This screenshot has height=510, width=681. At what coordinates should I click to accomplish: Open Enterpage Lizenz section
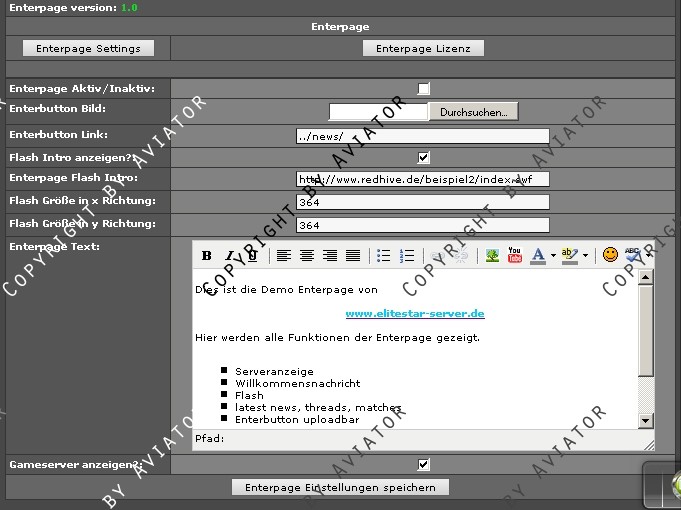click(x=423, y=48)
